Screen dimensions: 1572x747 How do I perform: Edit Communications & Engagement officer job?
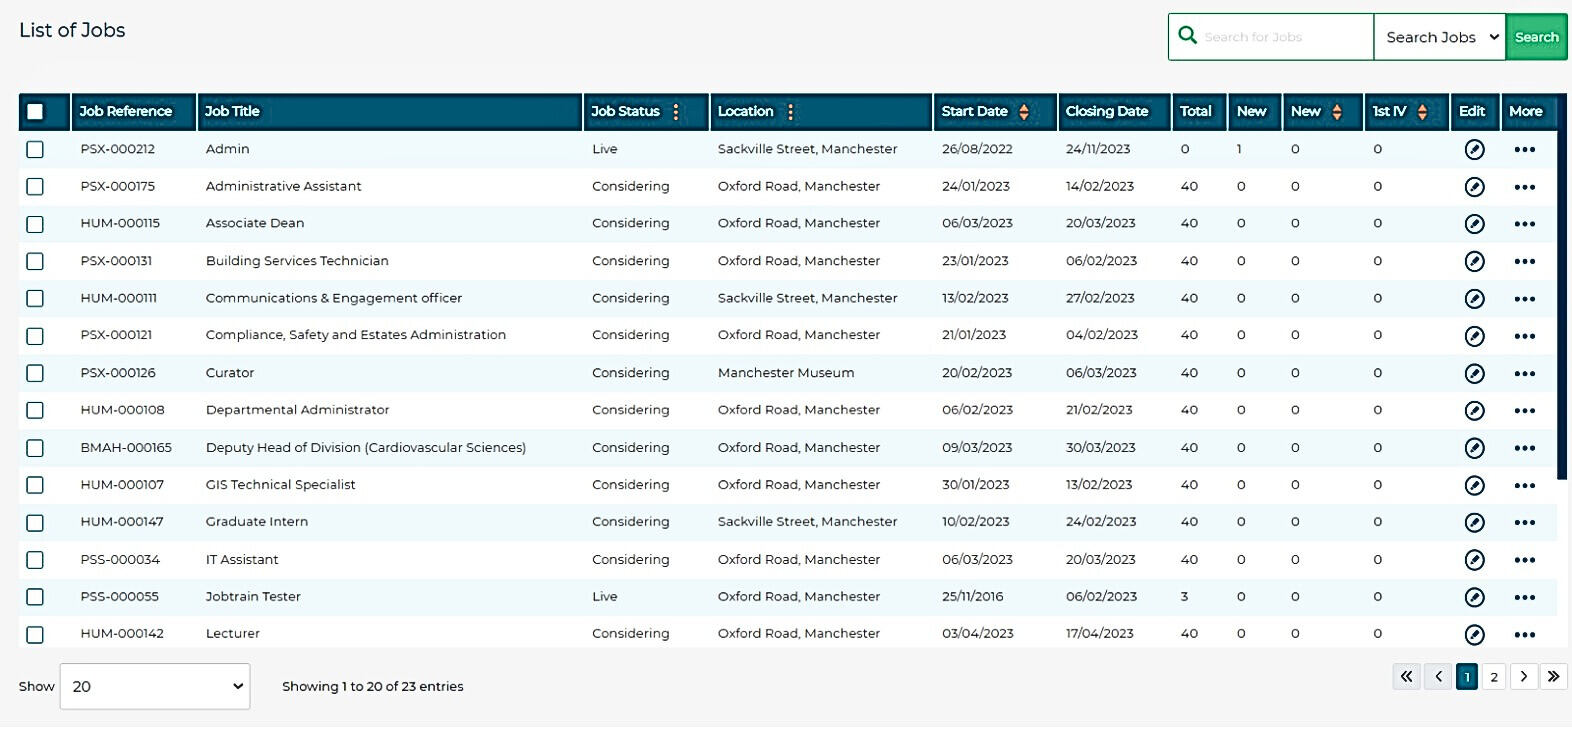point(1474,299)
